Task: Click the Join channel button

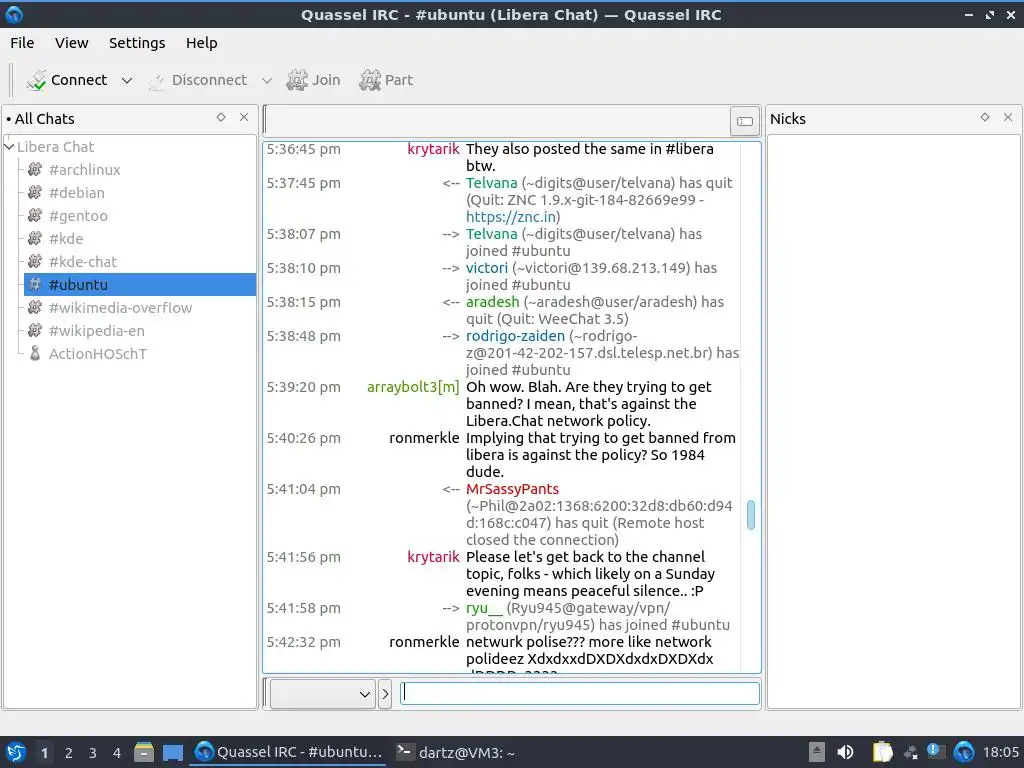Action: 313,80
